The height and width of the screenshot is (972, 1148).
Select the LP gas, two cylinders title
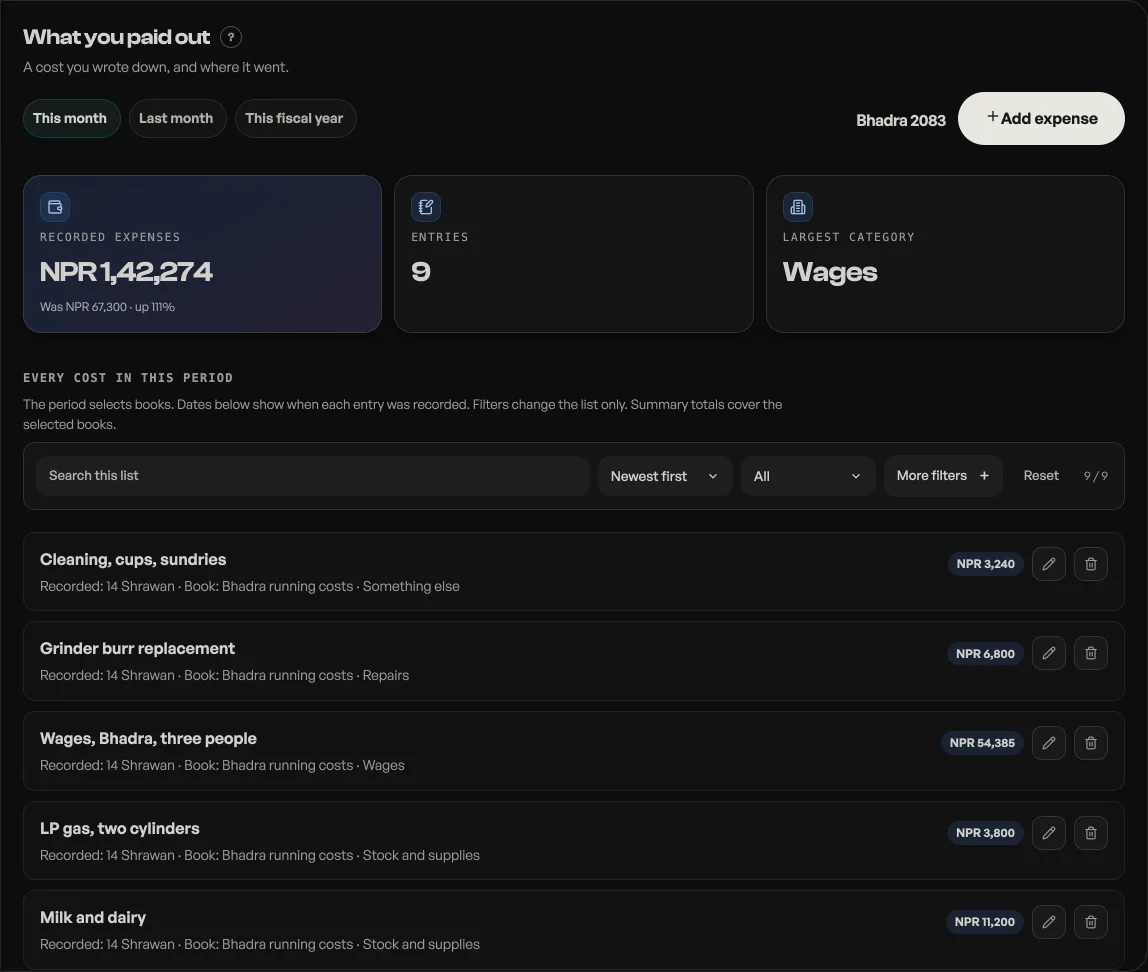(120, 829)
